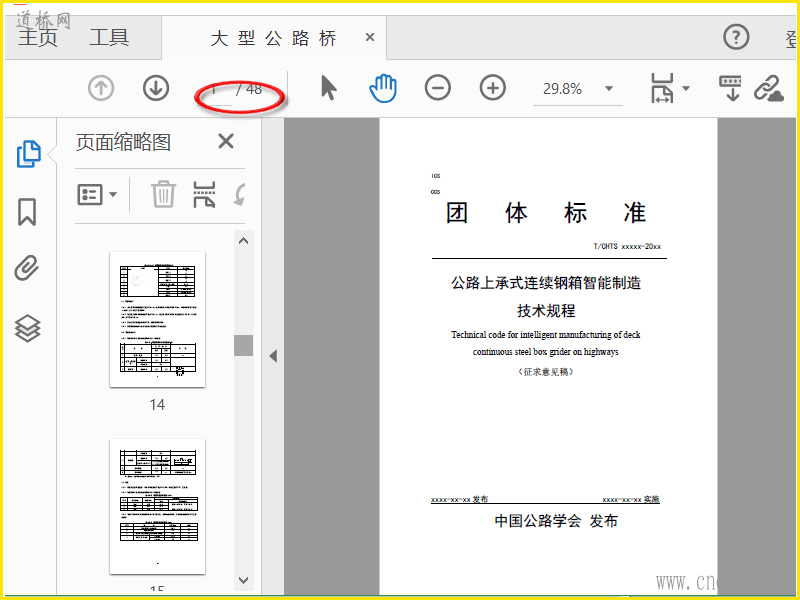This screenshot has width=800, height=600.
Task: Expand the fit page options dropdown arrow
Action: pyautogui.click(x=686, y=88)
